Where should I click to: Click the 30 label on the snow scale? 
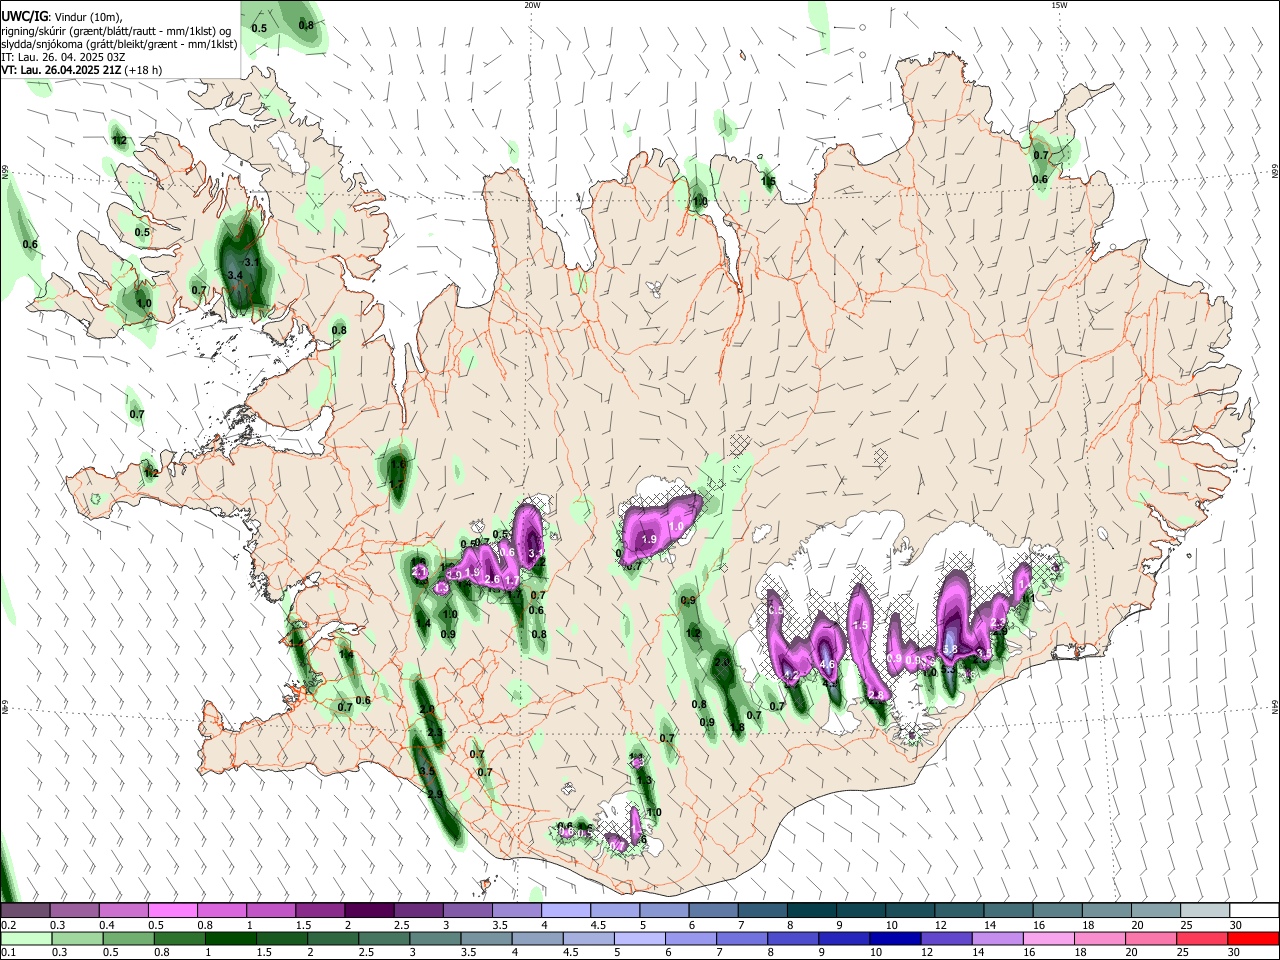tap(1236, 925)
